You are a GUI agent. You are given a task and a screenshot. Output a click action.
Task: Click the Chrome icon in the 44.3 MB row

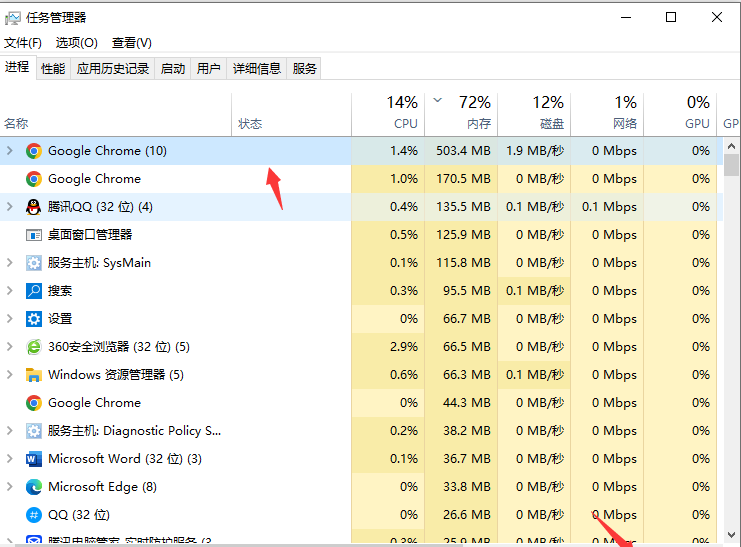34,402
